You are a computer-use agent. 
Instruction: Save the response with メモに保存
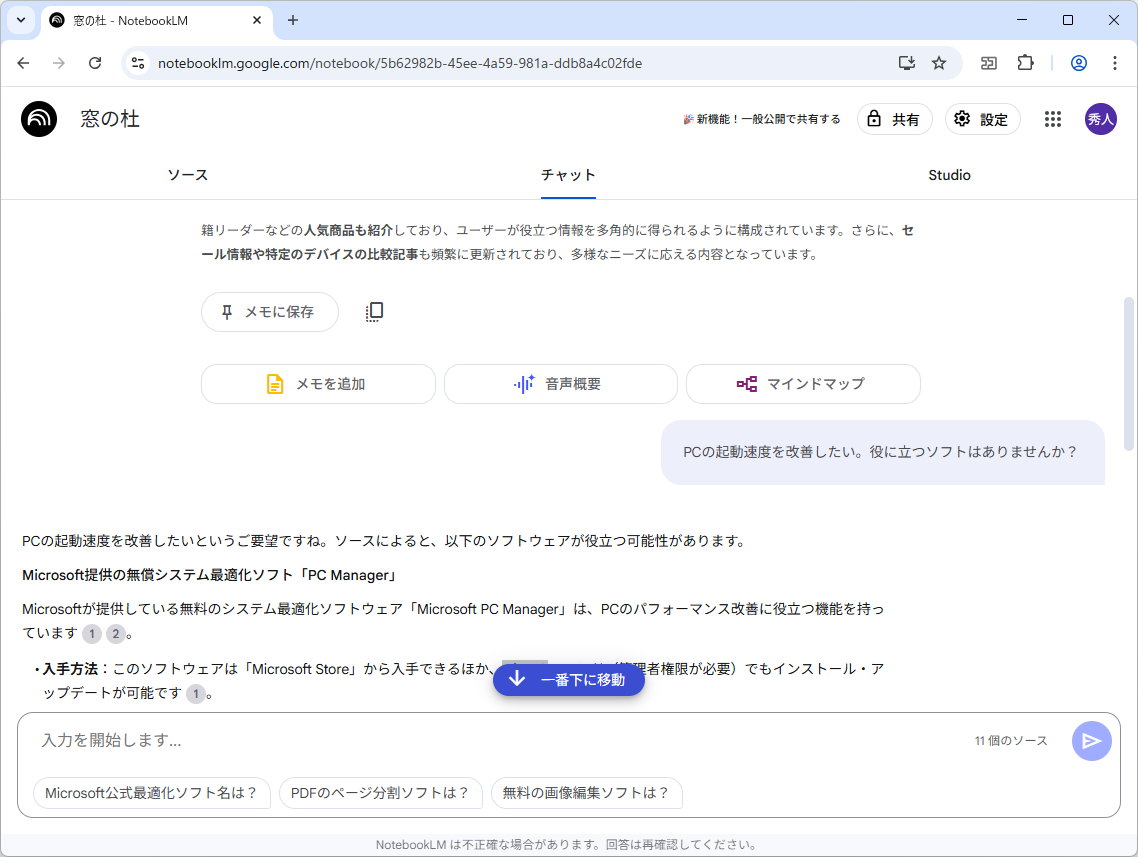coord(269,312)
